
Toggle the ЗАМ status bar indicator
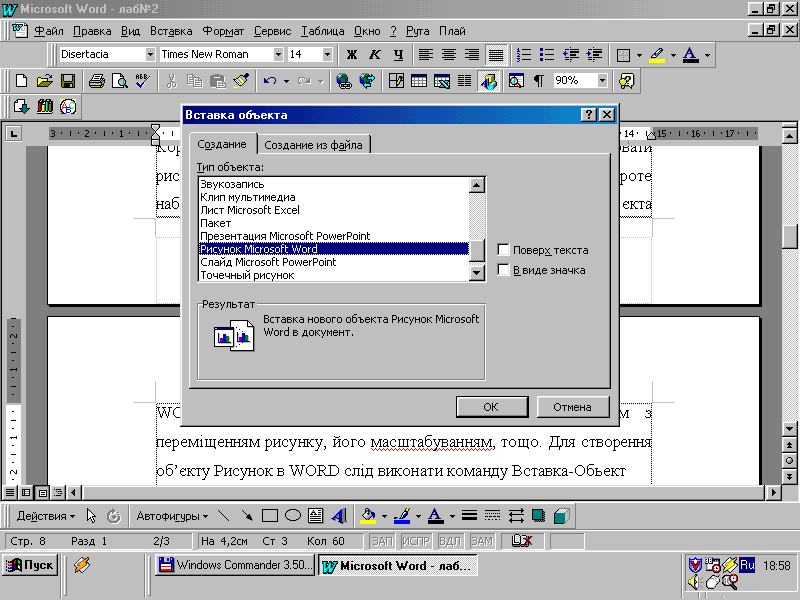[x=482, y=541]
